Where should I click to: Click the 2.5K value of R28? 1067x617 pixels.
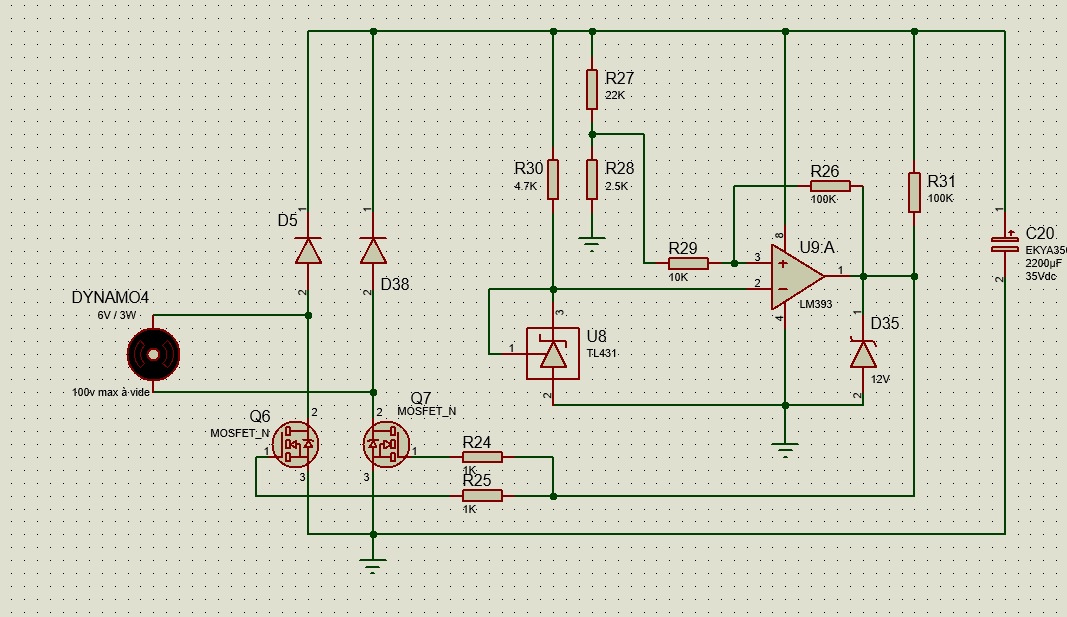click(x=617, y=186)
